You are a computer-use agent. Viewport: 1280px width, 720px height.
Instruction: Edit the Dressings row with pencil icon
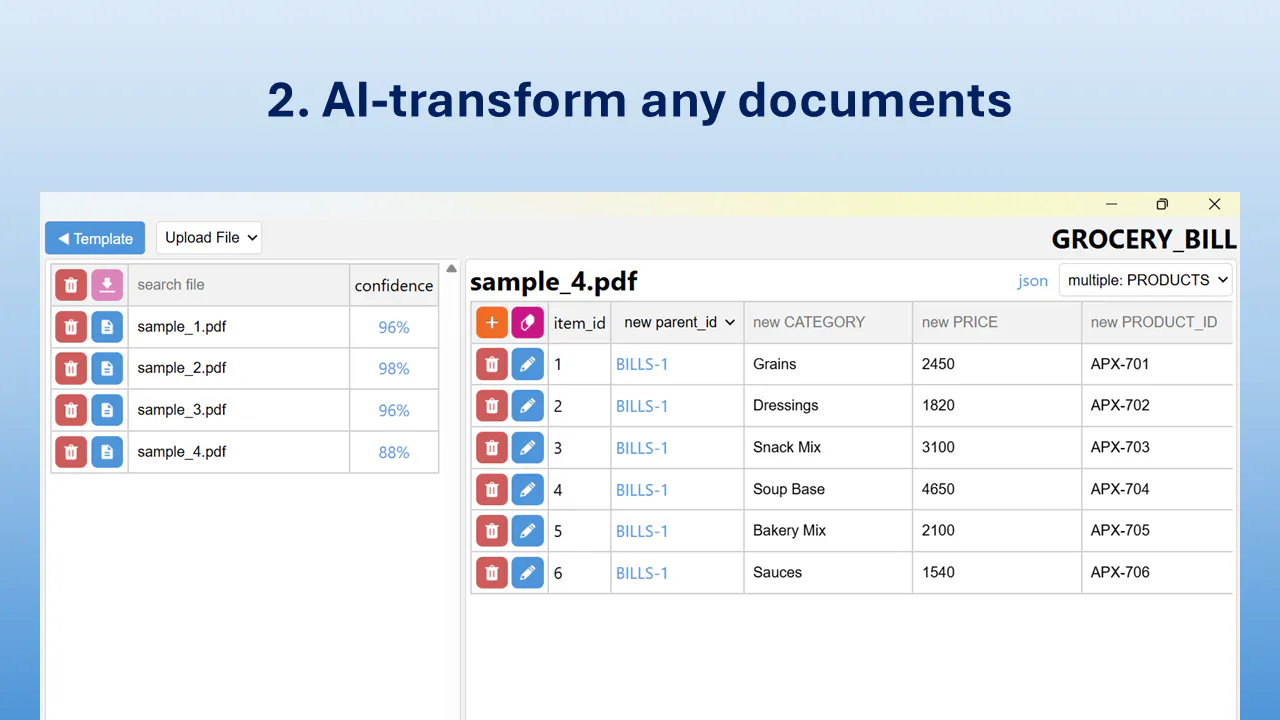(x=528, y=406)
